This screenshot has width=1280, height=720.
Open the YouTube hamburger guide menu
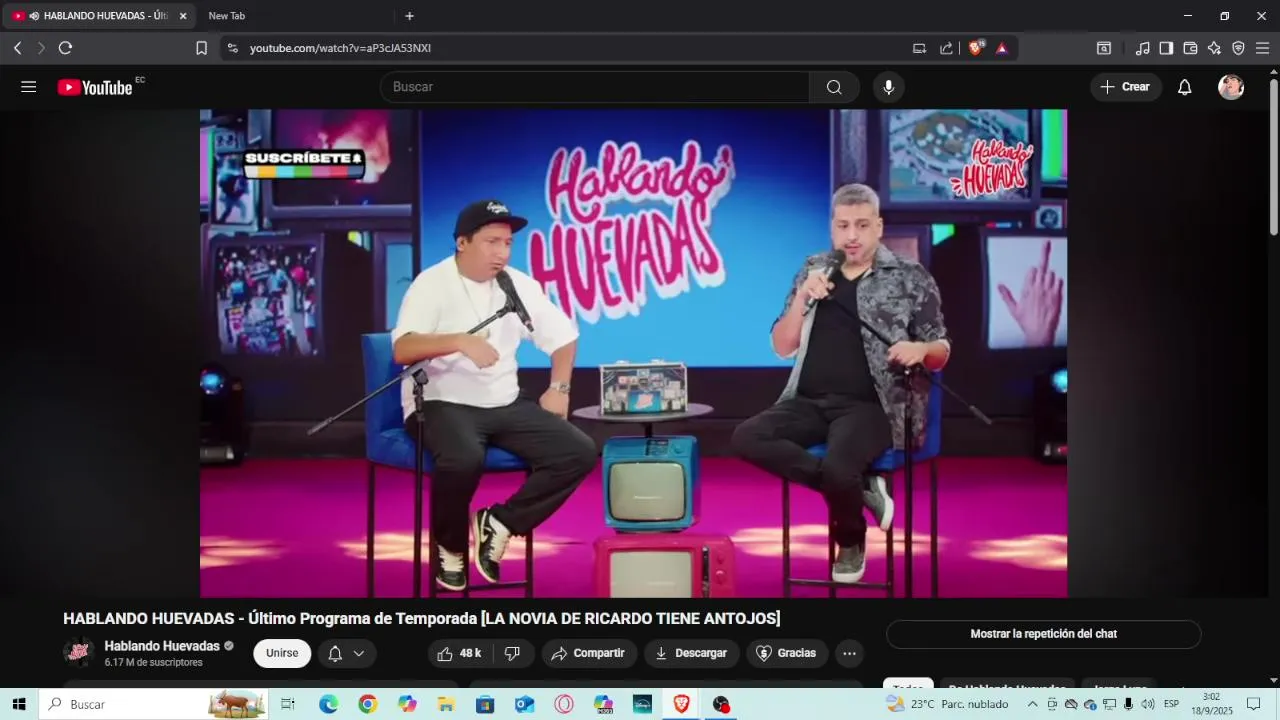click(x=28, y=87)
